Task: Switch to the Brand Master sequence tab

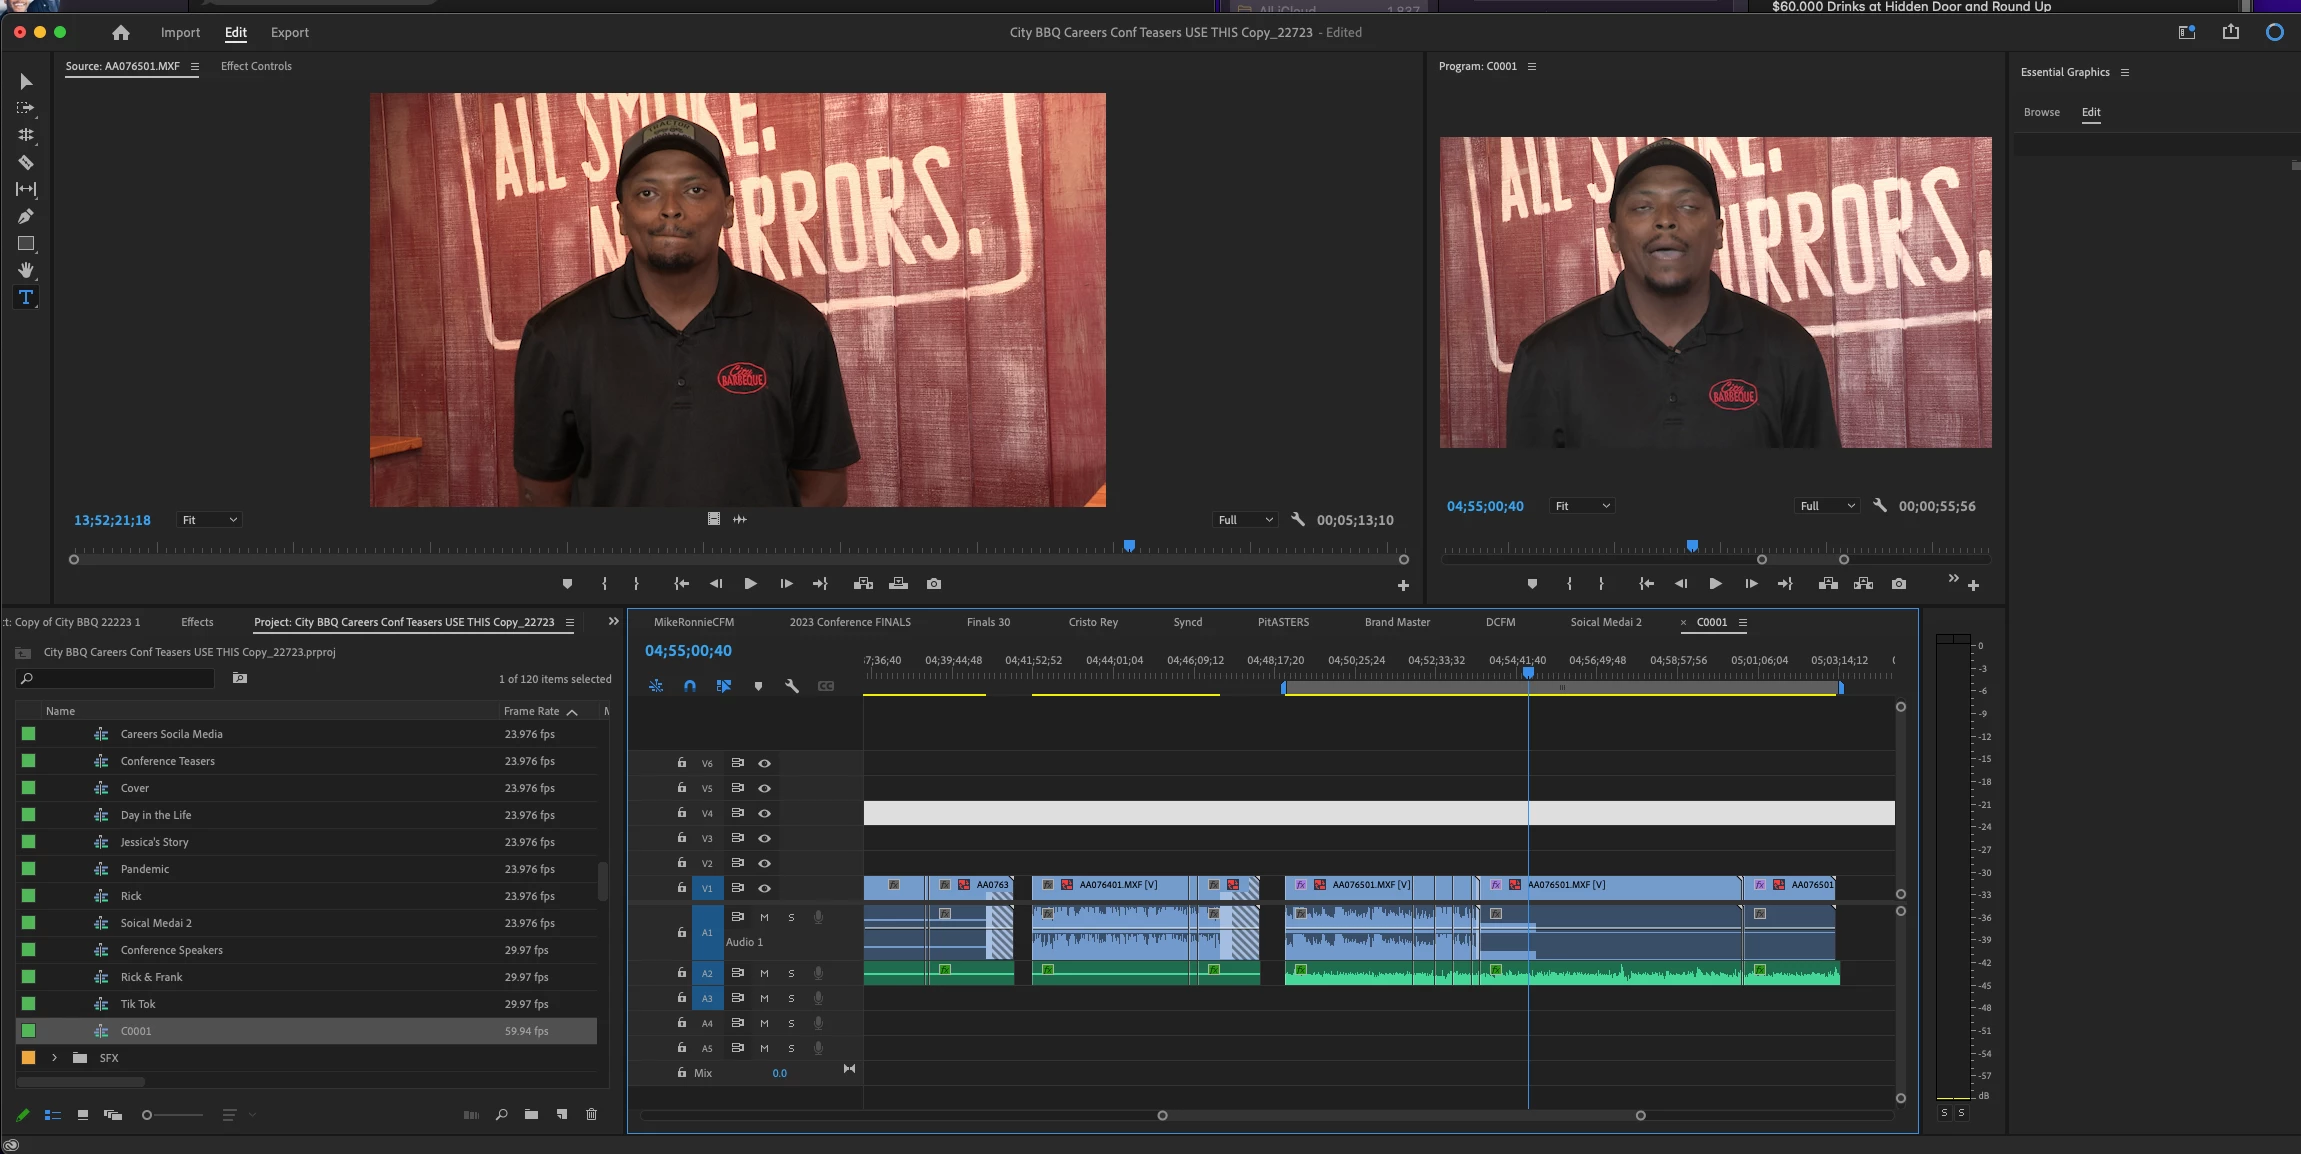Action: [x=1397, y=623]
